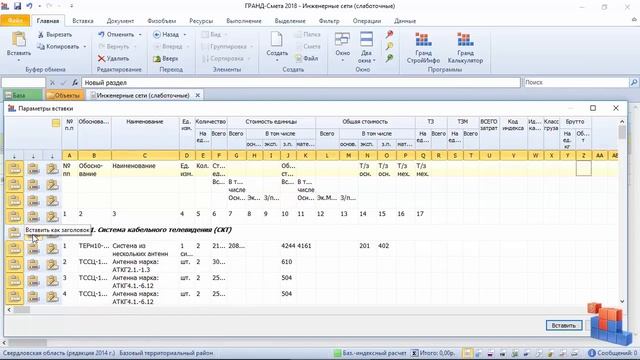This screenshot has width=640, height=360.
Task: Open the Назад history dropdown arrow
Action: (x=184, y=35)
